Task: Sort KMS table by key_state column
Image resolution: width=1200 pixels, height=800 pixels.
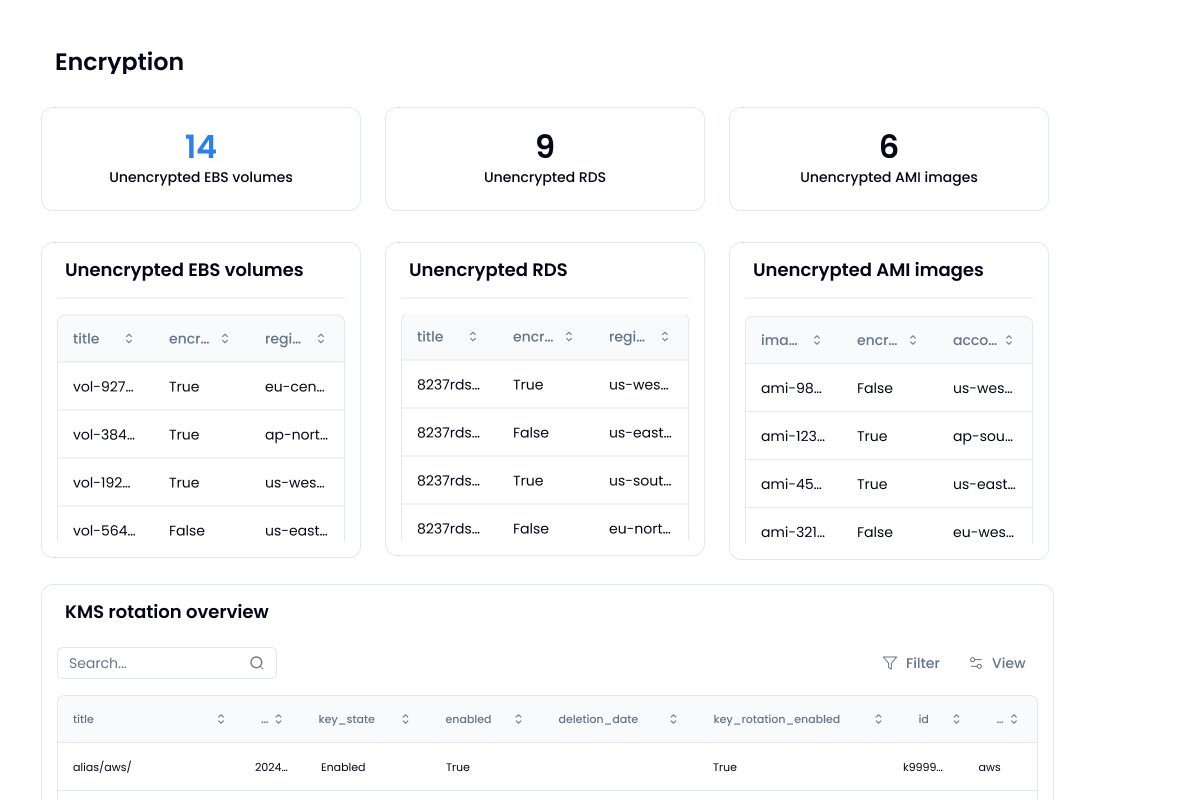Action: 406,719
